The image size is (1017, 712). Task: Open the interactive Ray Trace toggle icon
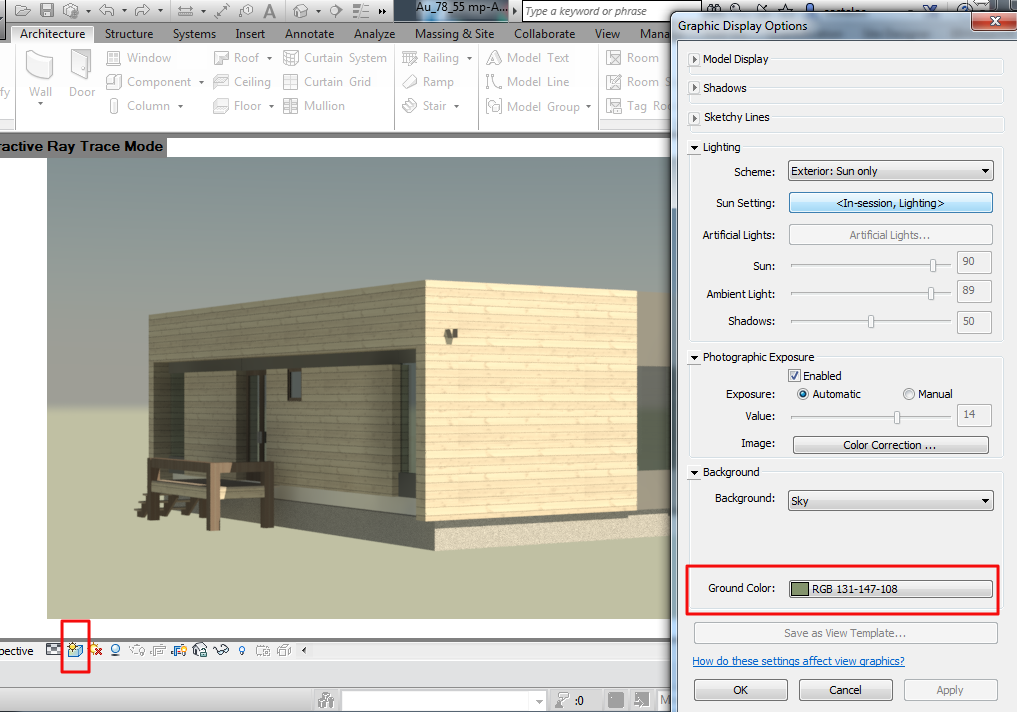coord(75,649)
